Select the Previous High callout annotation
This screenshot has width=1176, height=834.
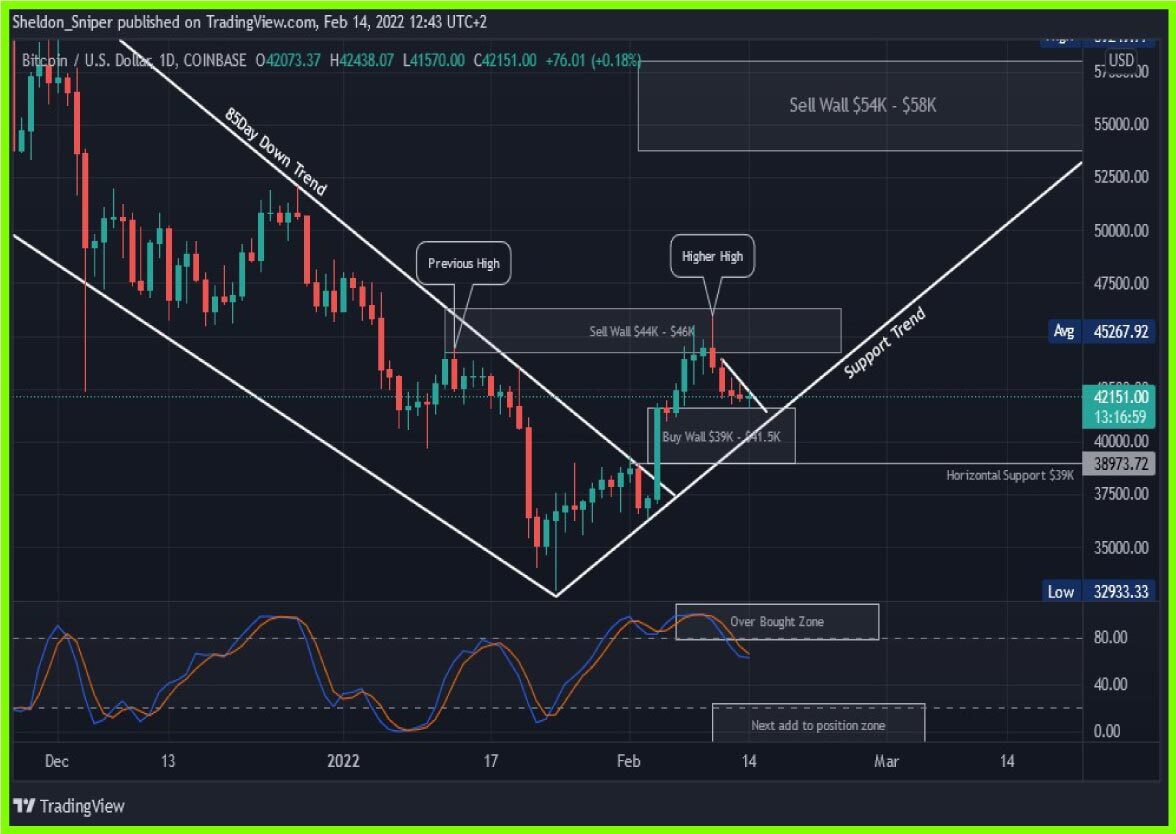click(x=464, y=263)
